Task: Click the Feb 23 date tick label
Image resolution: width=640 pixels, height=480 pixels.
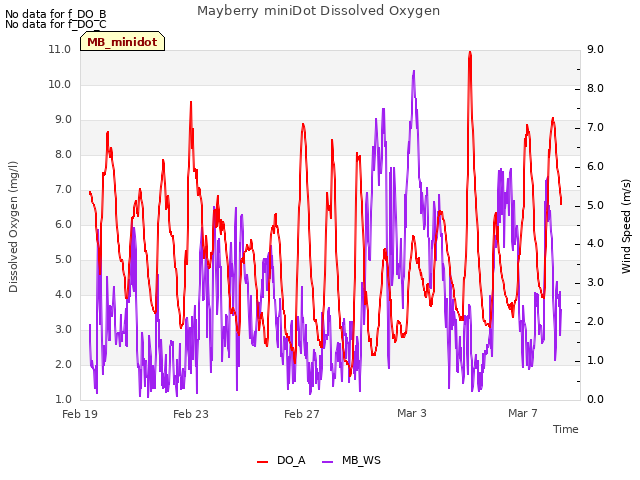Action: 191,414
